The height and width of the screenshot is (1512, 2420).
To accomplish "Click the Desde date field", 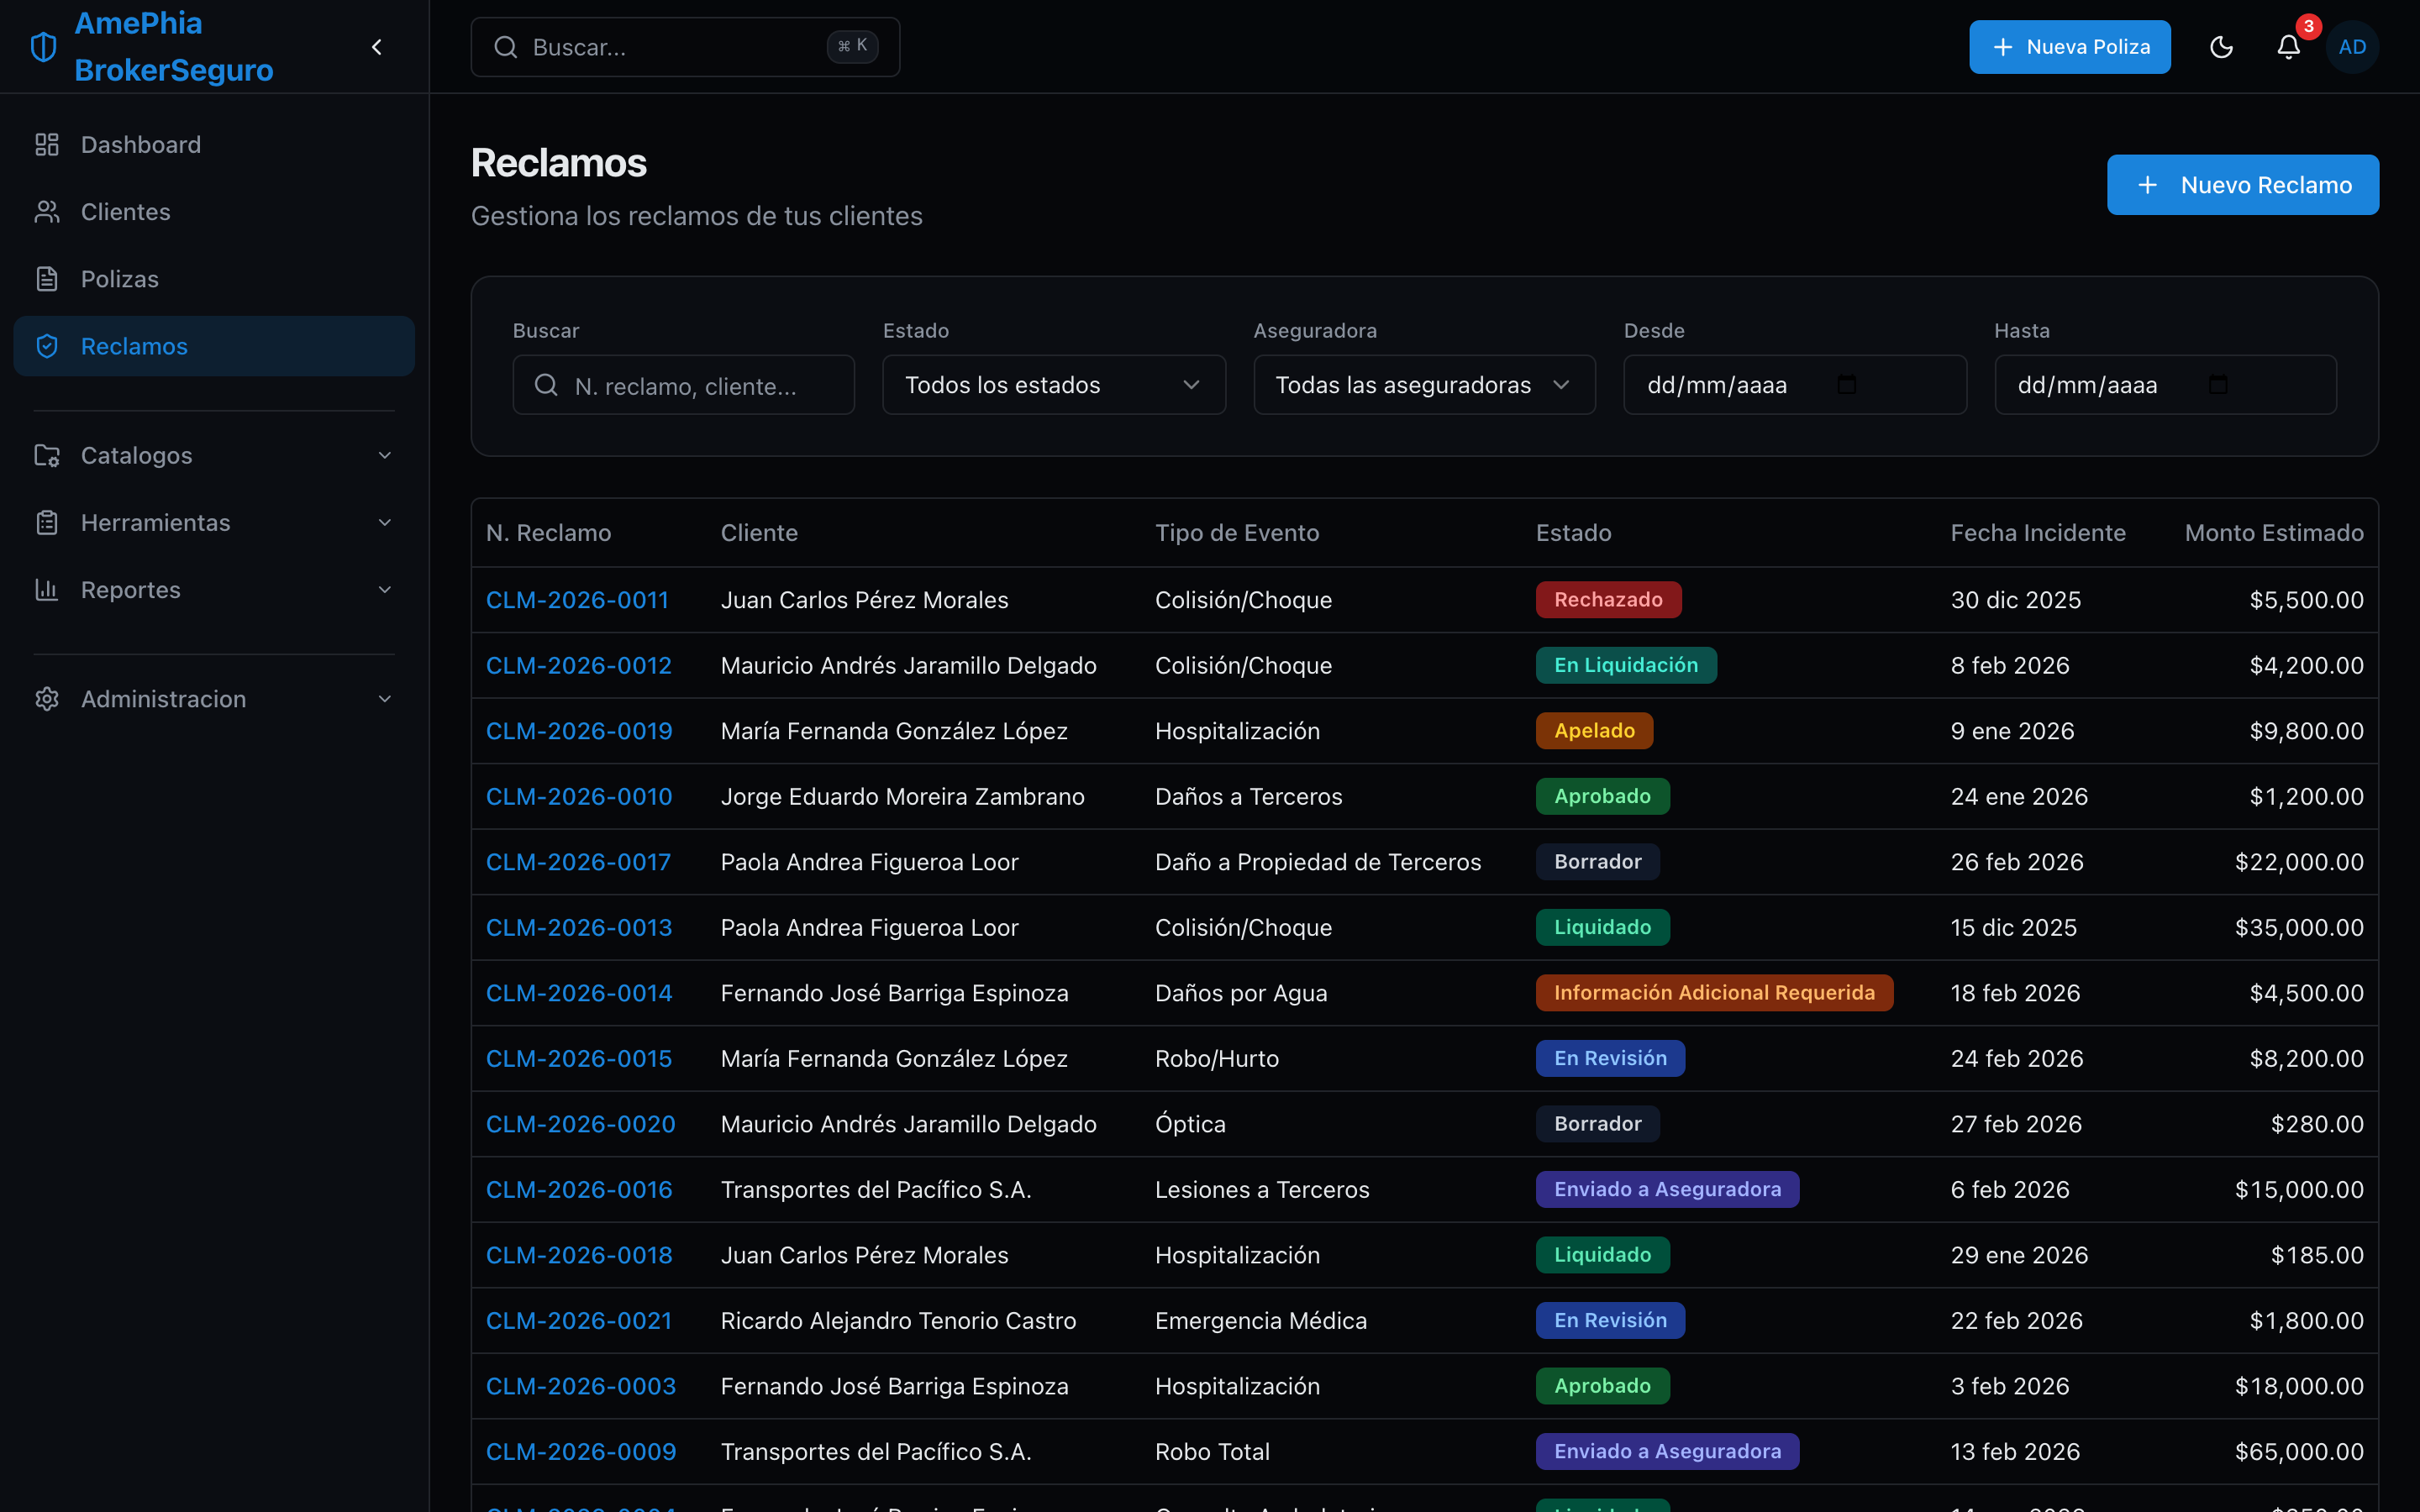I will coord(1795,385).
